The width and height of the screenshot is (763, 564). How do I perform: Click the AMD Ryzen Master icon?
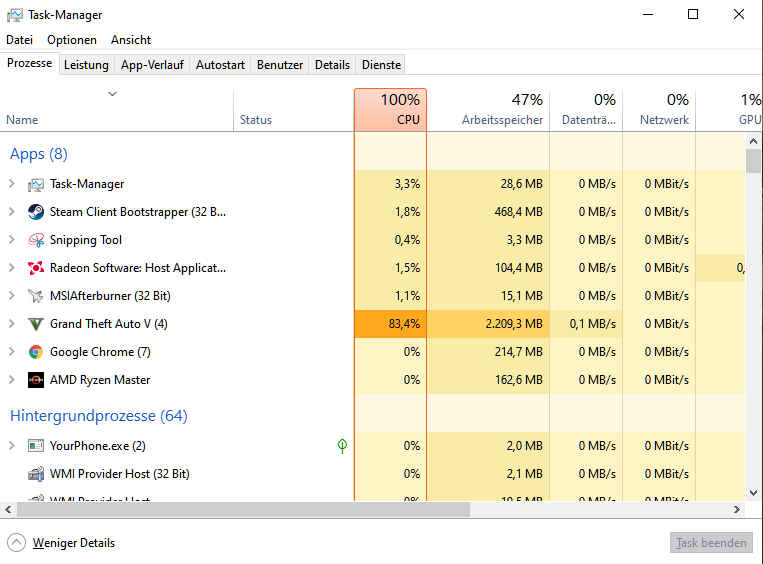pos(36,380)
